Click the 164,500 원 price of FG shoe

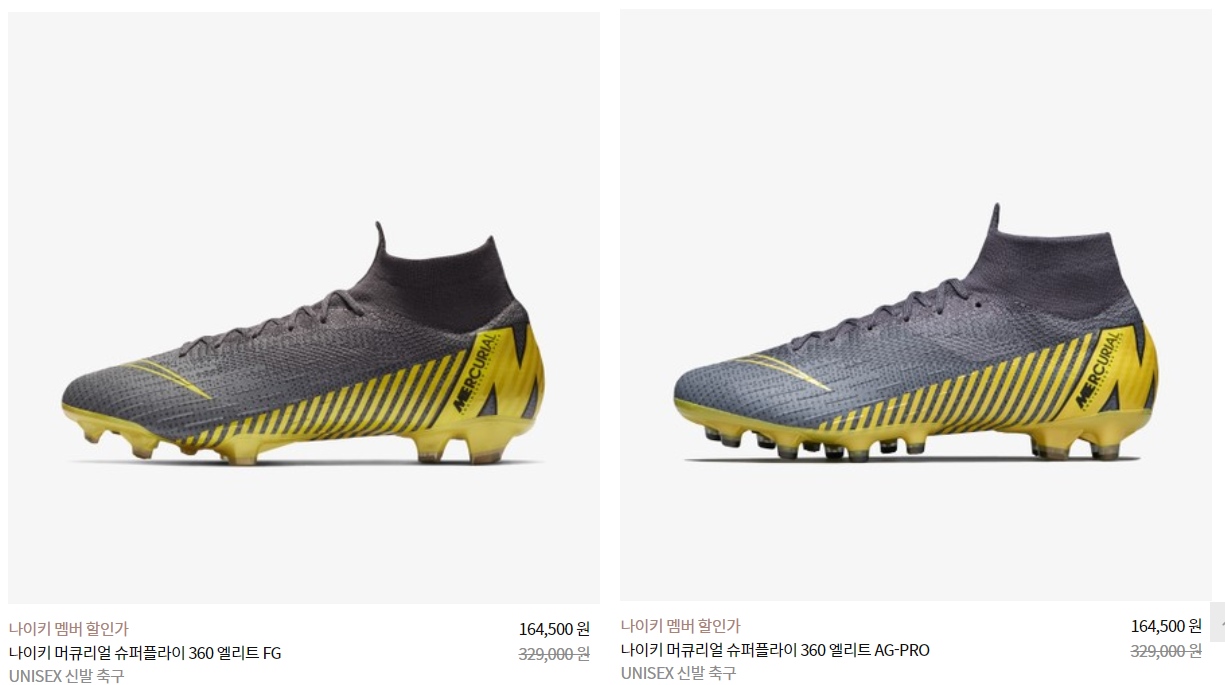pos(554,629)
